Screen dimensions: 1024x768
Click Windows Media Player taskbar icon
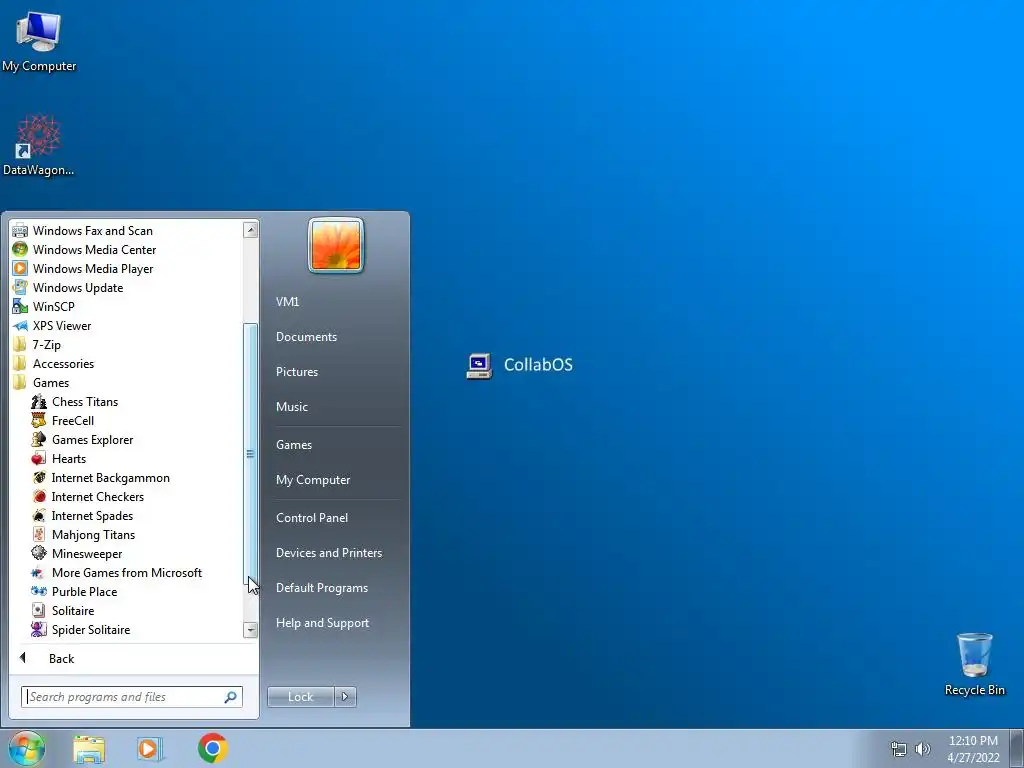[x=149, y=748]
